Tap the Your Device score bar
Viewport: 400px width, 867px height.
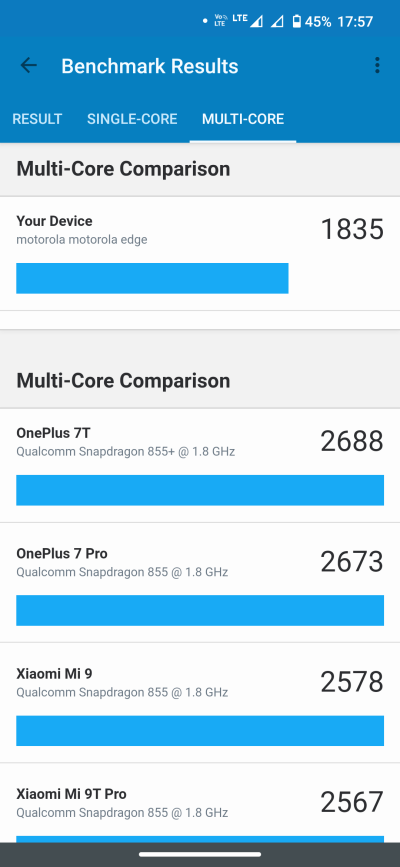pyautogui.click(x=152, y=278)
